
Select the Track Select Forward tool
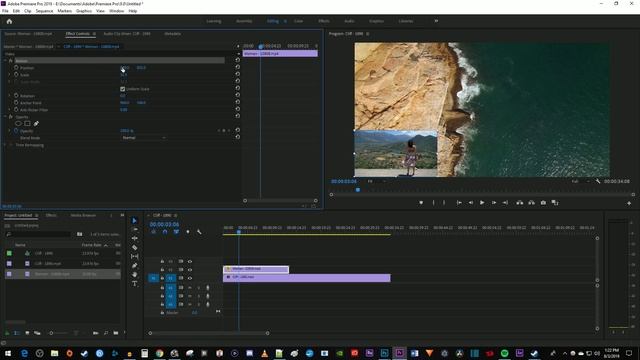[x=135, y=229]
